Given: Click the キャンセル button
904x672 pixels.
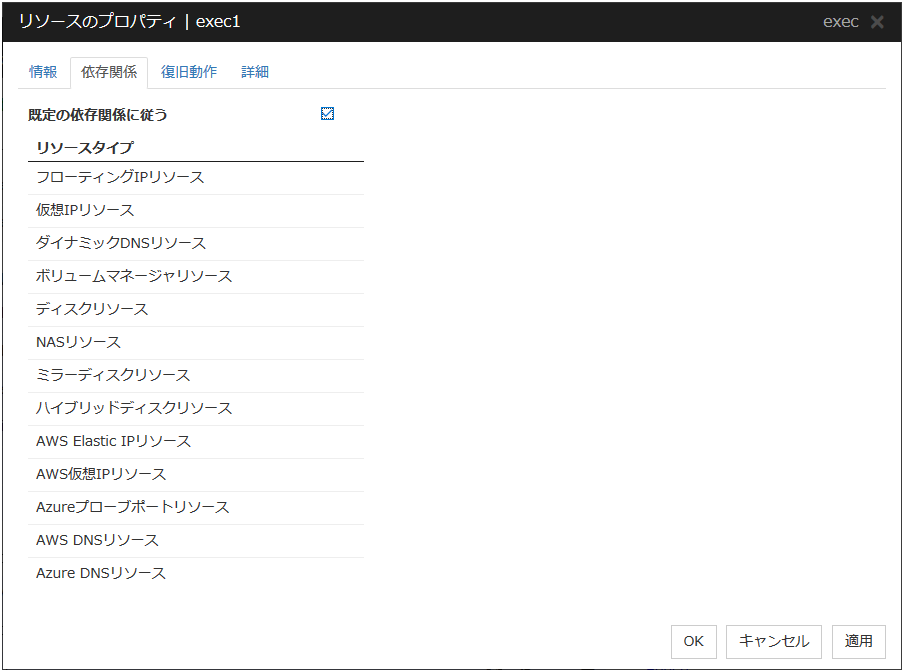Looking at the screenshot, I should click(x=774, y=641).
